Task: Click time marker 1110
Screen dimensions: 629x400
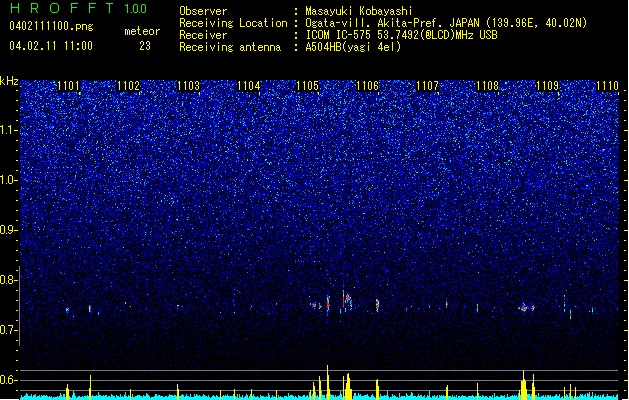Action: pos(607,86)
